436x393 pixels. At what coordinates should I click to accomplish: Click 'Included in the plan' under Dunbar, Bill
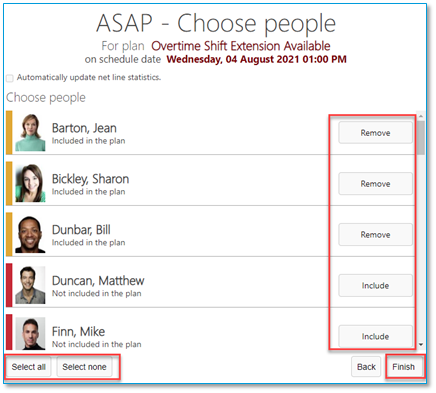tap(89, 242)
